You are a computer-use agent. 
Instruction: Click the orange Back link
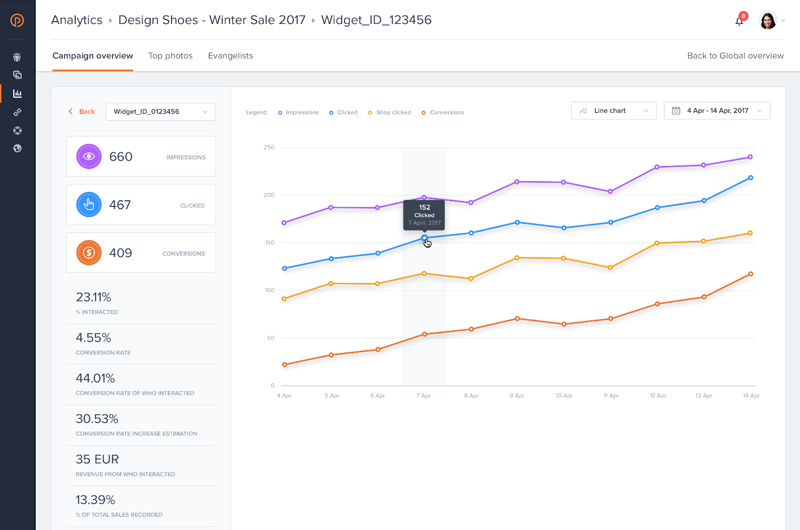[82, 112]
